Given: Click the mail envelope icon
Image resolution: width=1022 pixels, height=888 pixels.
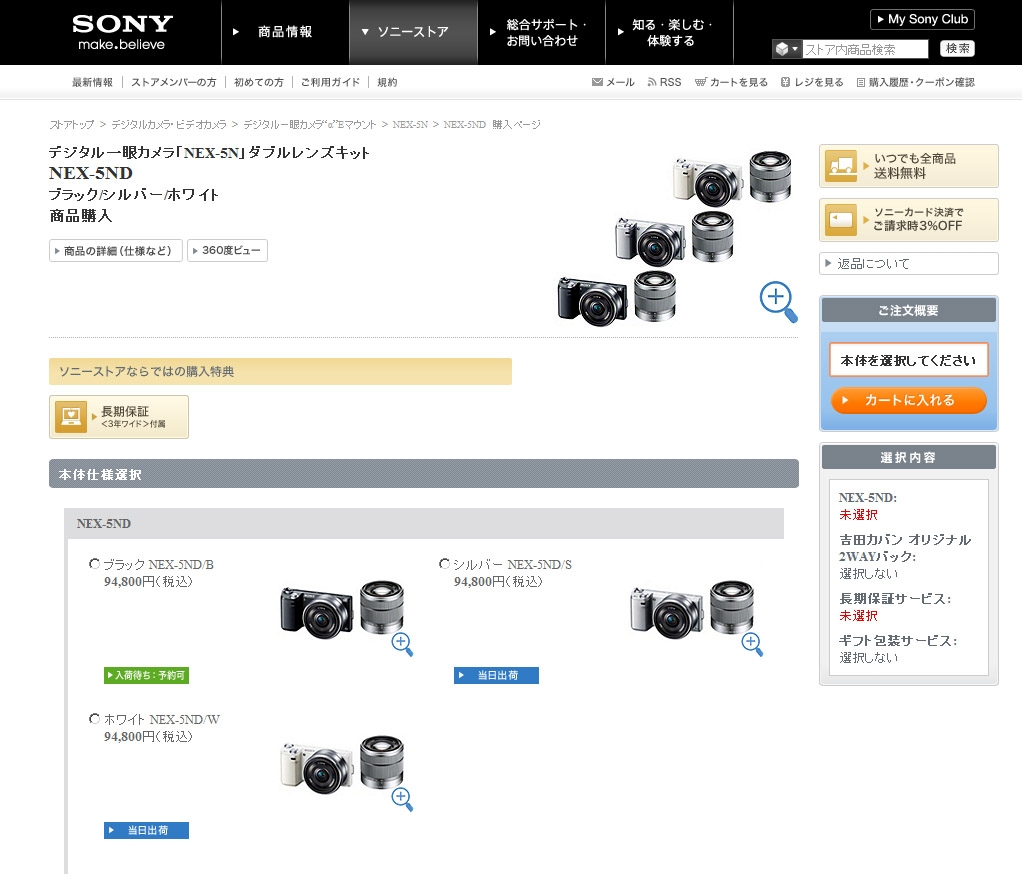Looking at the screenshot, I should coord(597,82).
